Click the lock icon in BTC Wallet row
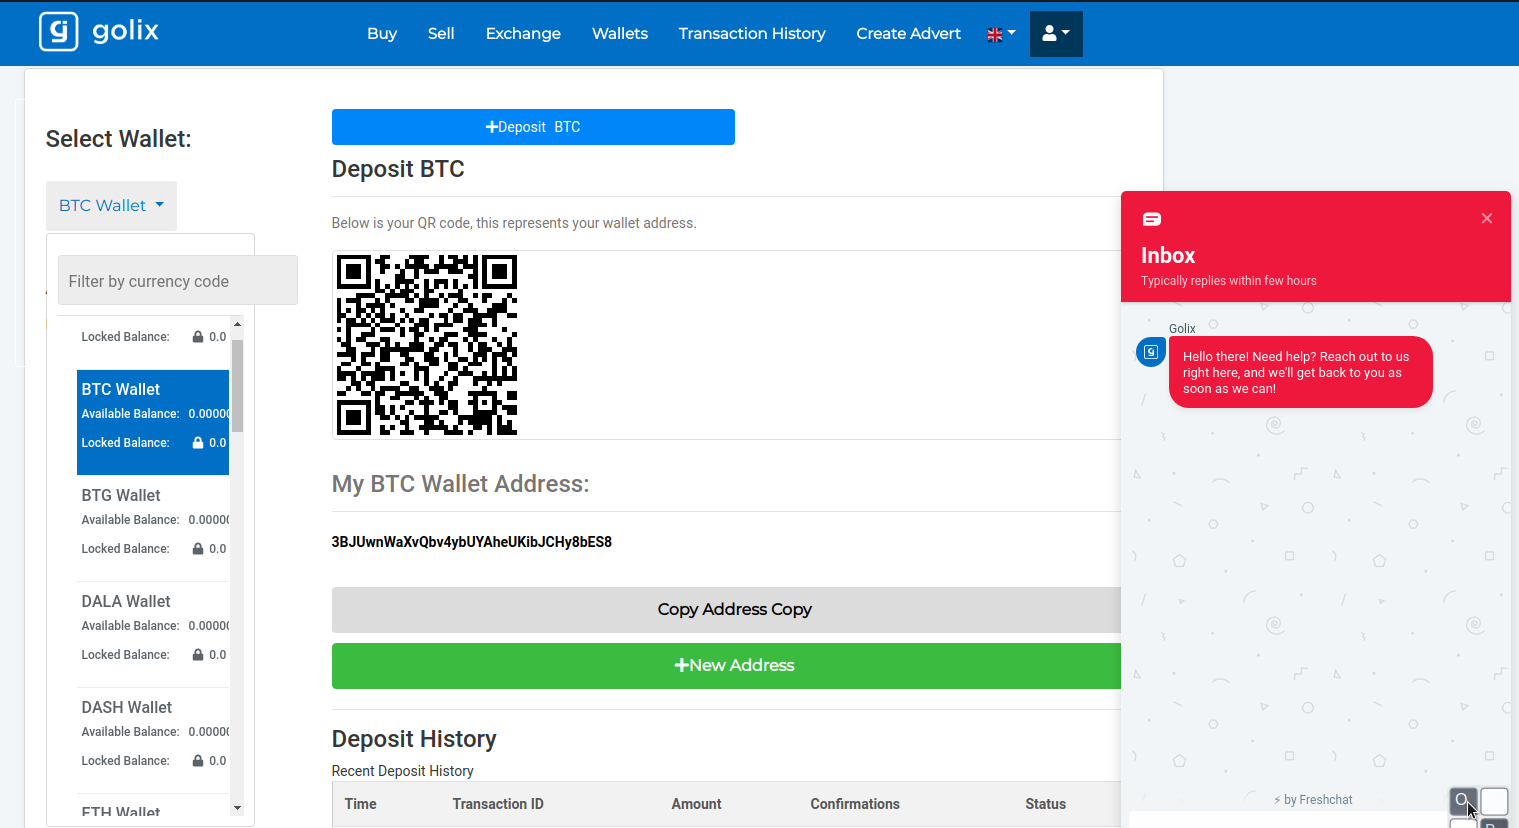Screen dimensions: 1519x828 click(198, 442)
